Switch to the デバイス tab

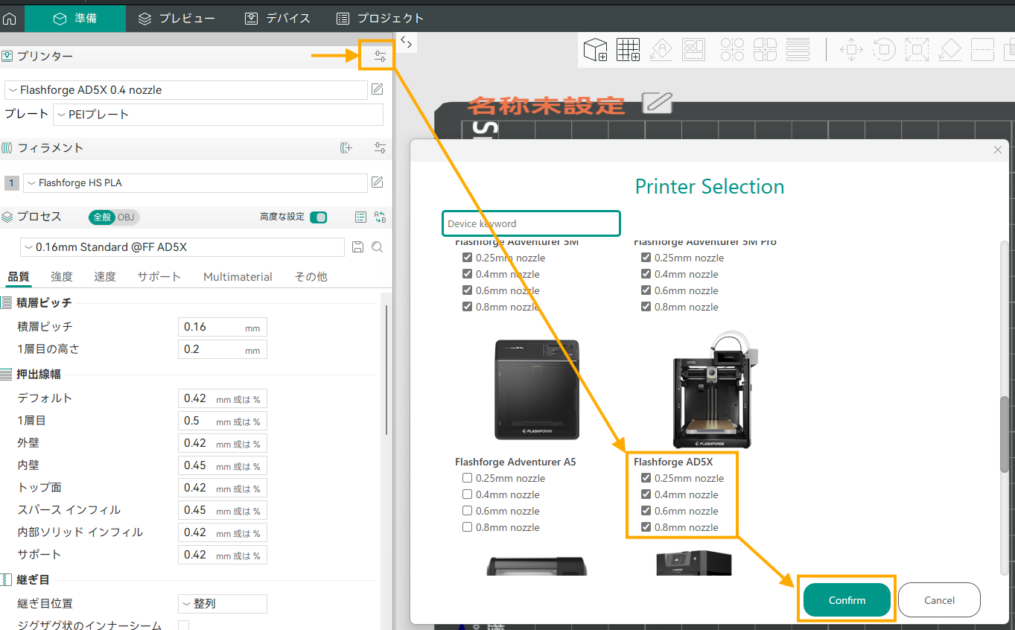pos(278,18)
